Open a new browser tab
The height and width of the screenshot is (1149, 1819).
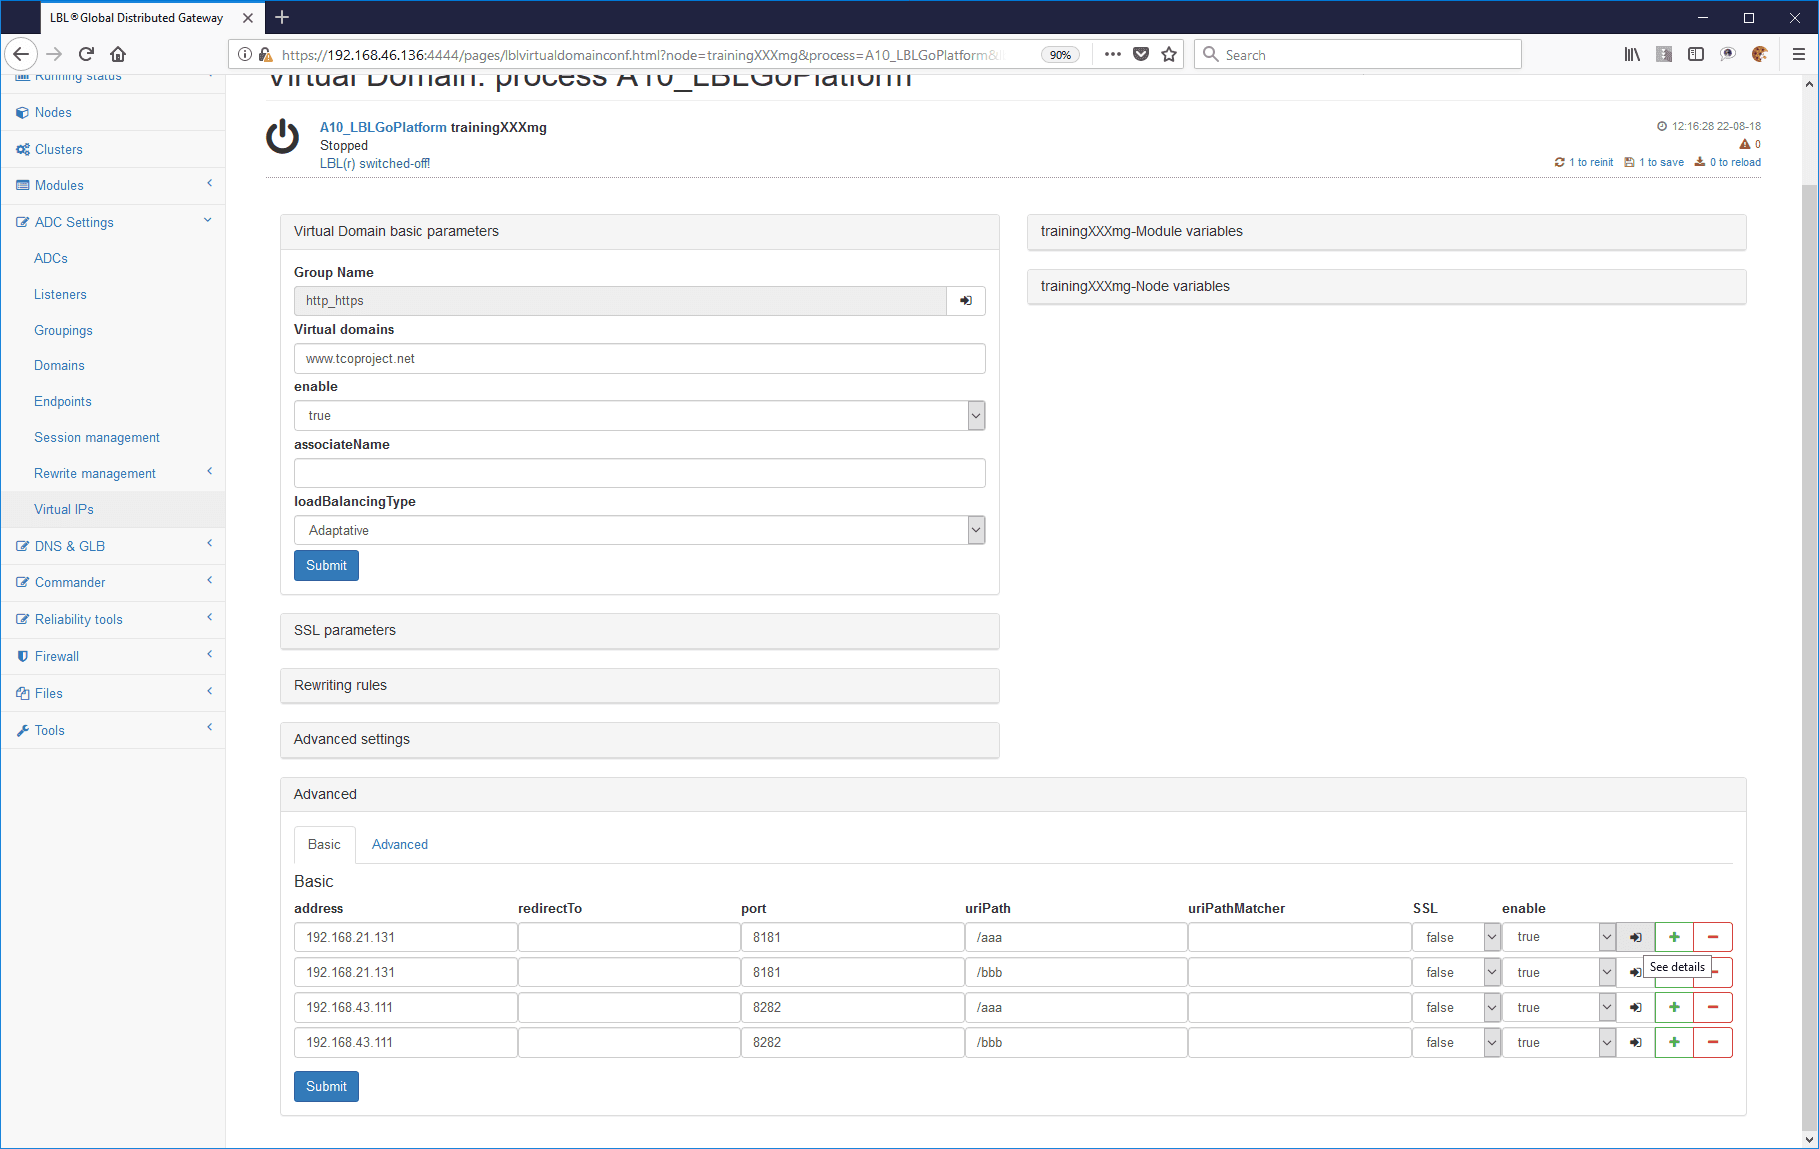click(x=282, y=17)
